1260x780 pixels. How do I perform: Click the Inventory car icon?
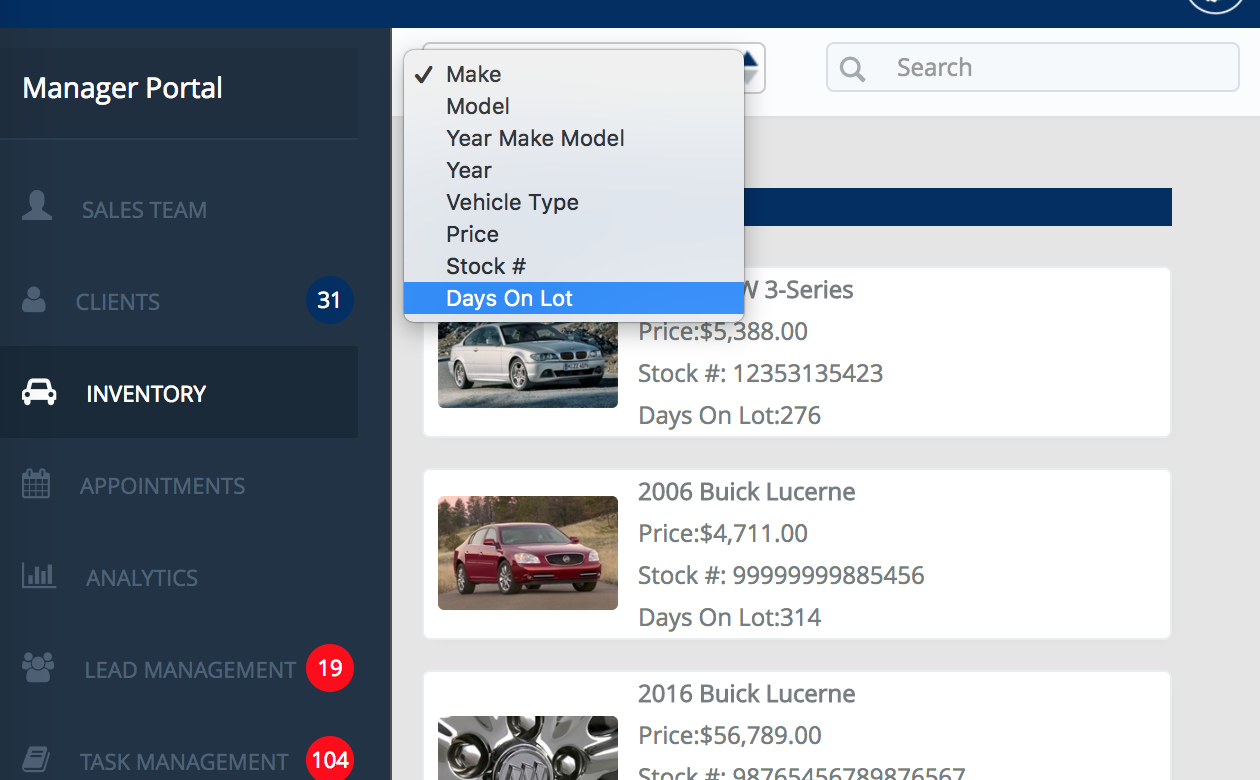point(39,392)
